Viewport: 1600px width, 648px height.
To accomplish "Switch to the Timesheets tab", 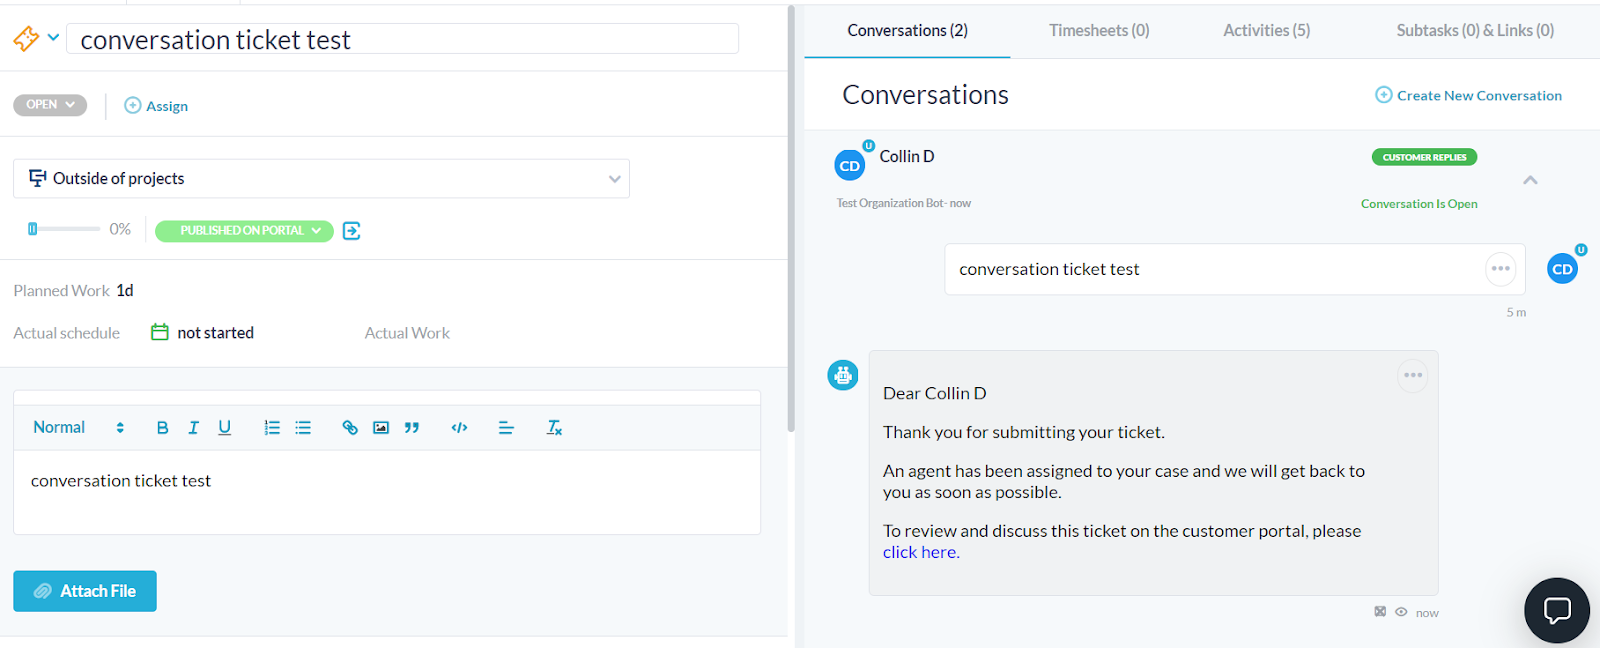I will click(1099, 31).
